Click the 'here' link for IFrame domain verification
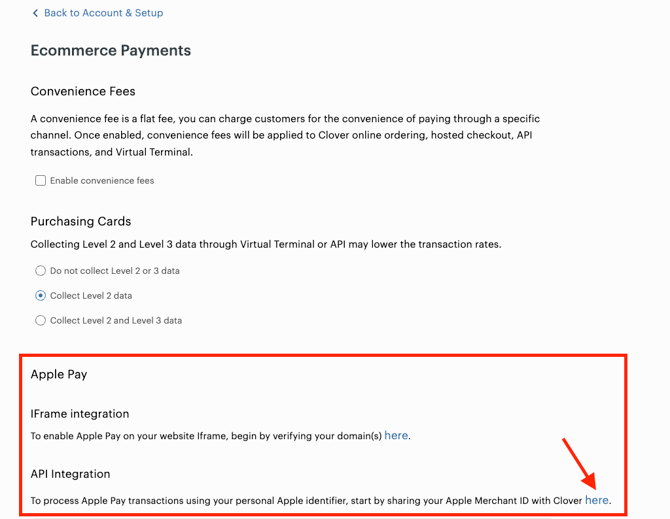670x519 pixels. pyautogui.click(x=396, y=436)
